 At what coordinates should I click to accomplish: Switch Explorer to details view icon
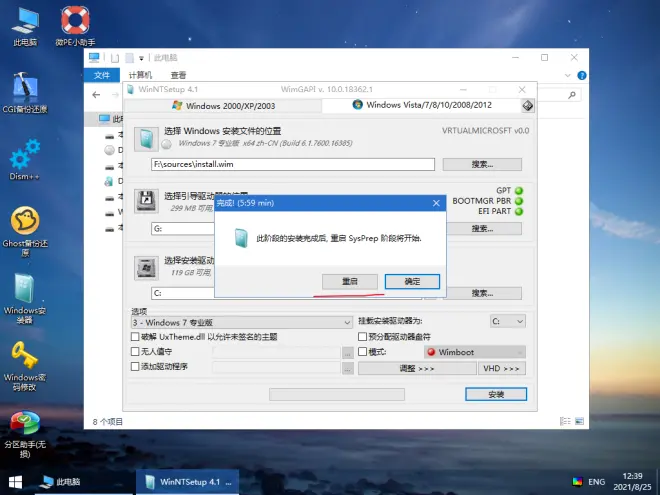tap(565, 421)
